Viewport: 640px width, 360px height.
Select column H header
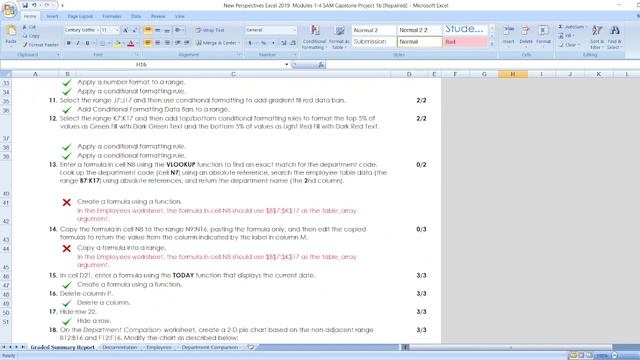[513, 74]
